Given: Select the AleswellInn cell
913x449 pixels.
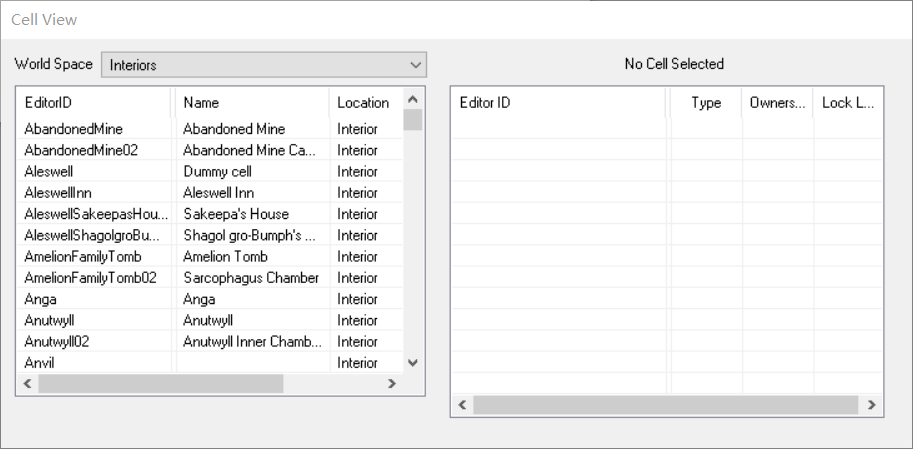Looking at the screenshot, I should pos(58,193).
